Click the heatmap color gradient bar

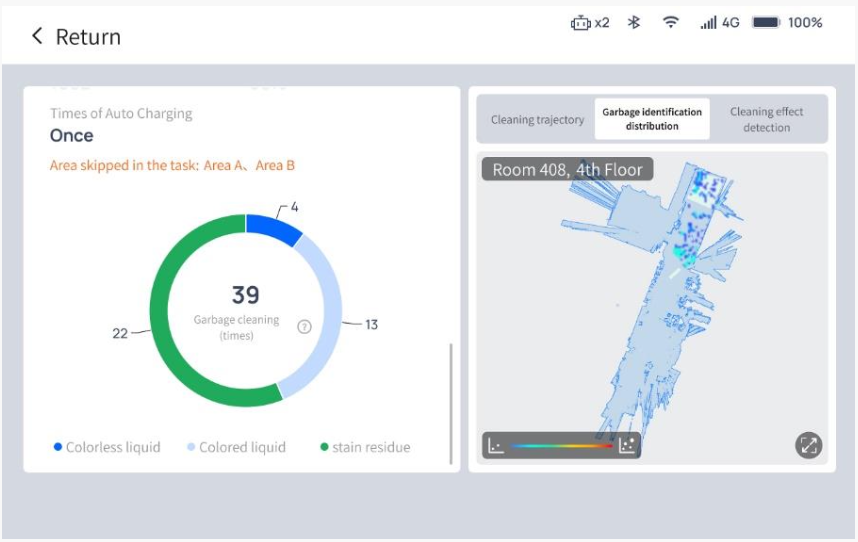coord(561,446)
